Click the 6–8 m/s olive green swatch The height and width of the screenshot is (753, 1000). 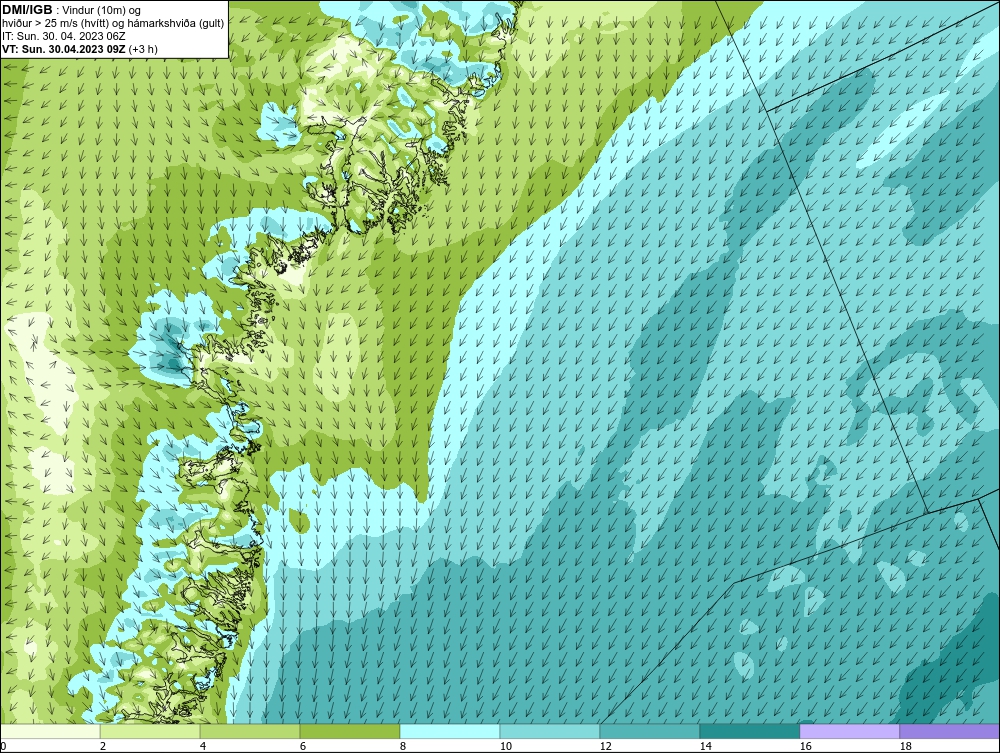(x=349, y=731)
